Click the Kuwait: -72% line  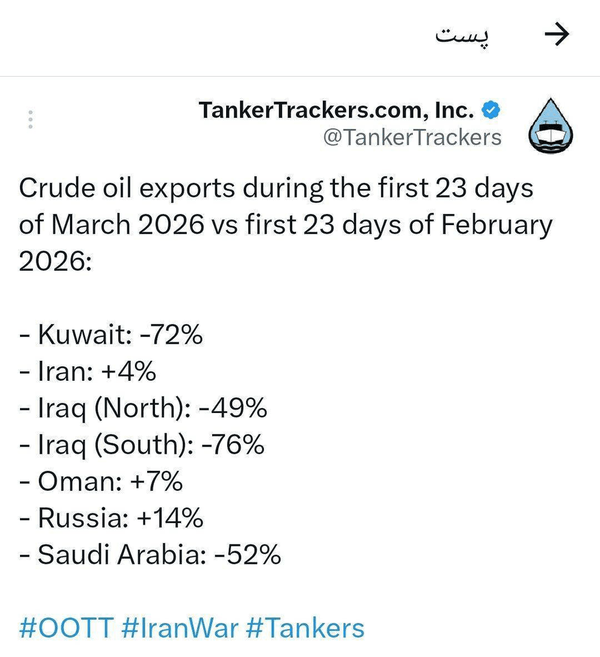point(111,334)
